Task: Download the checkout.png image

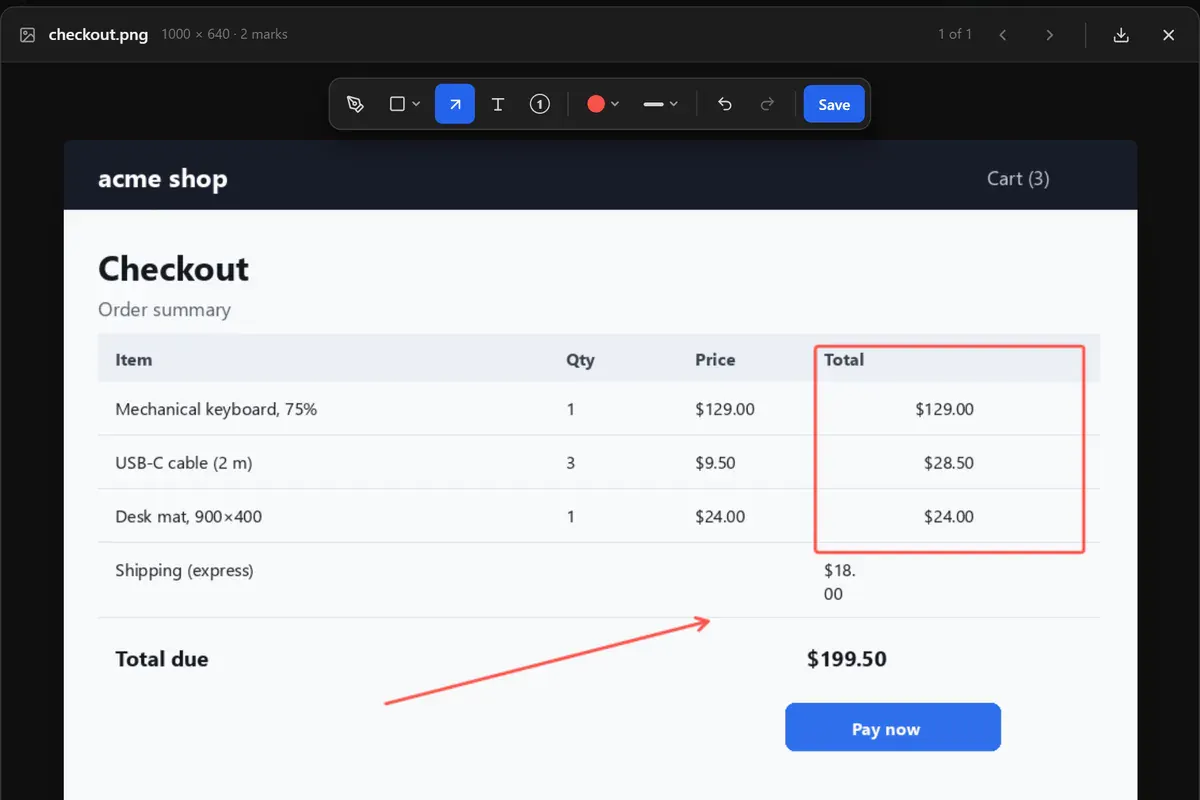Action: point(1121,35)
